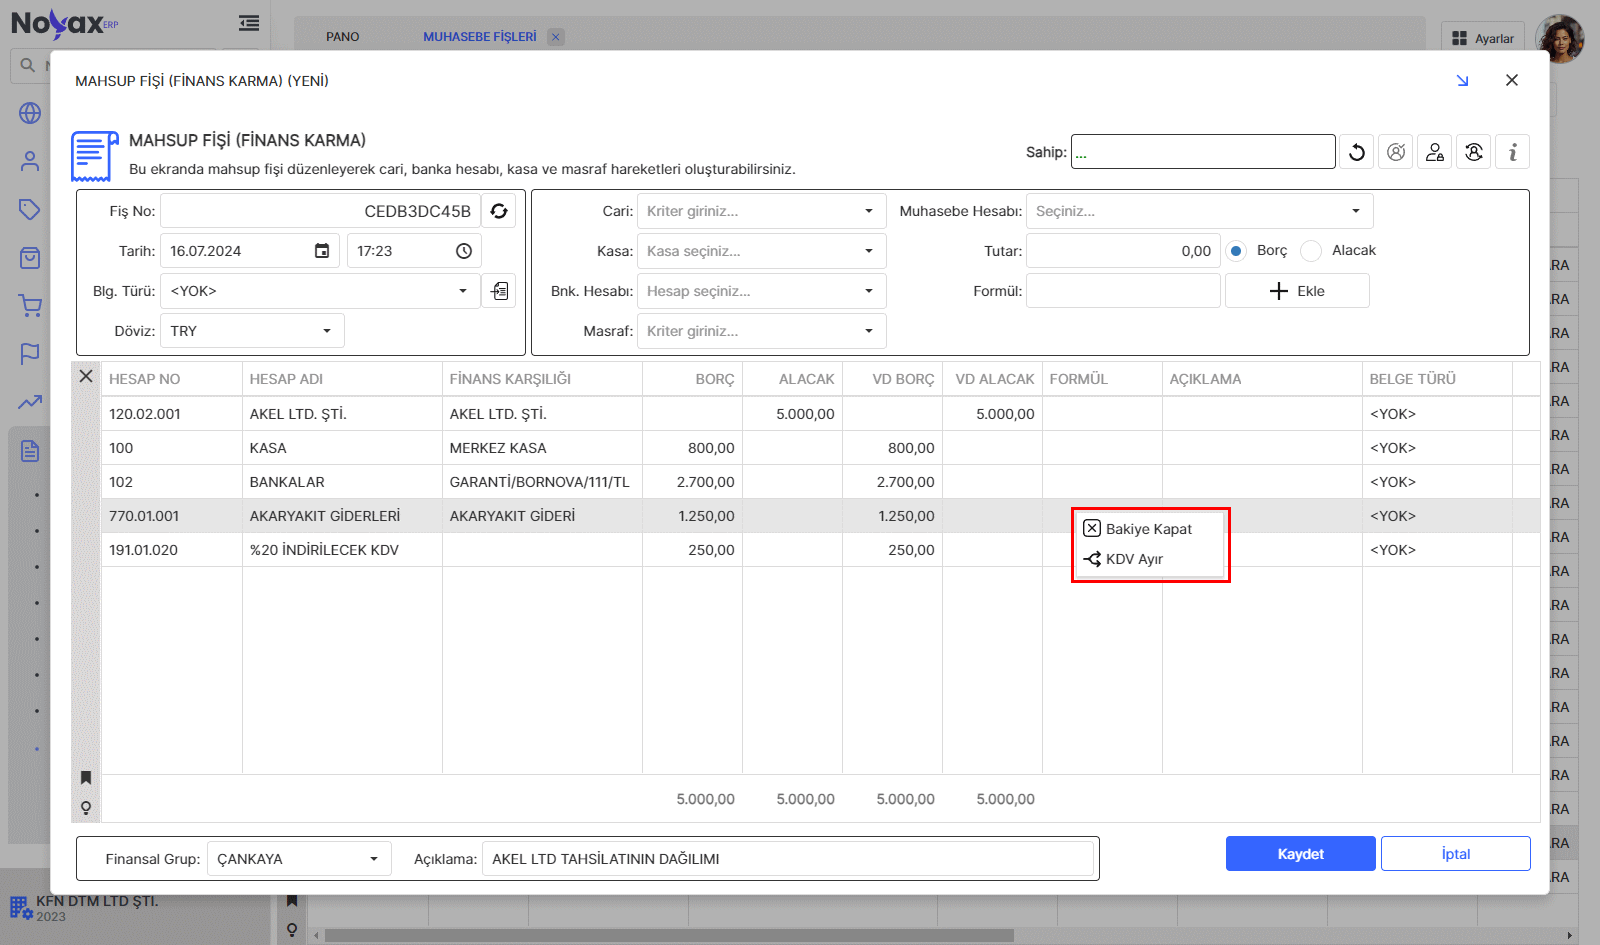Click the background horizontal scrollbar
This screenshot has width=1600, height=945.
tap(669, 936)
